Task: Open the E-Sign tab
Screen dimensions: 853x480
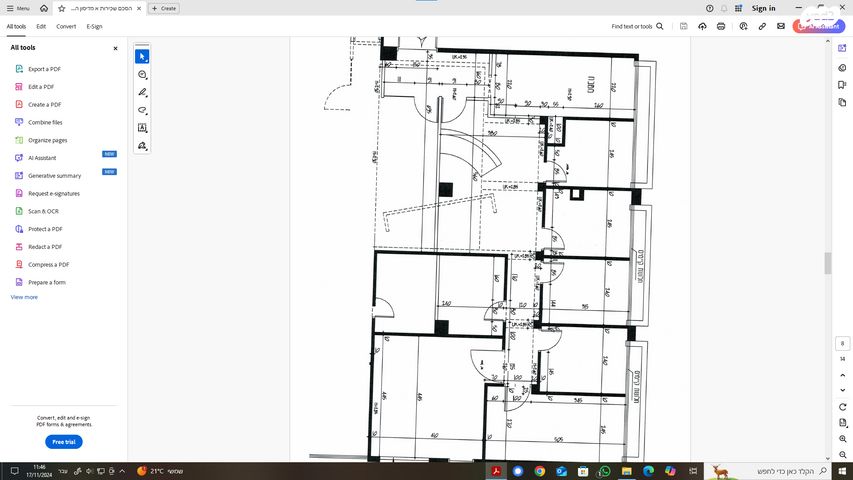Action: (94, 26)
